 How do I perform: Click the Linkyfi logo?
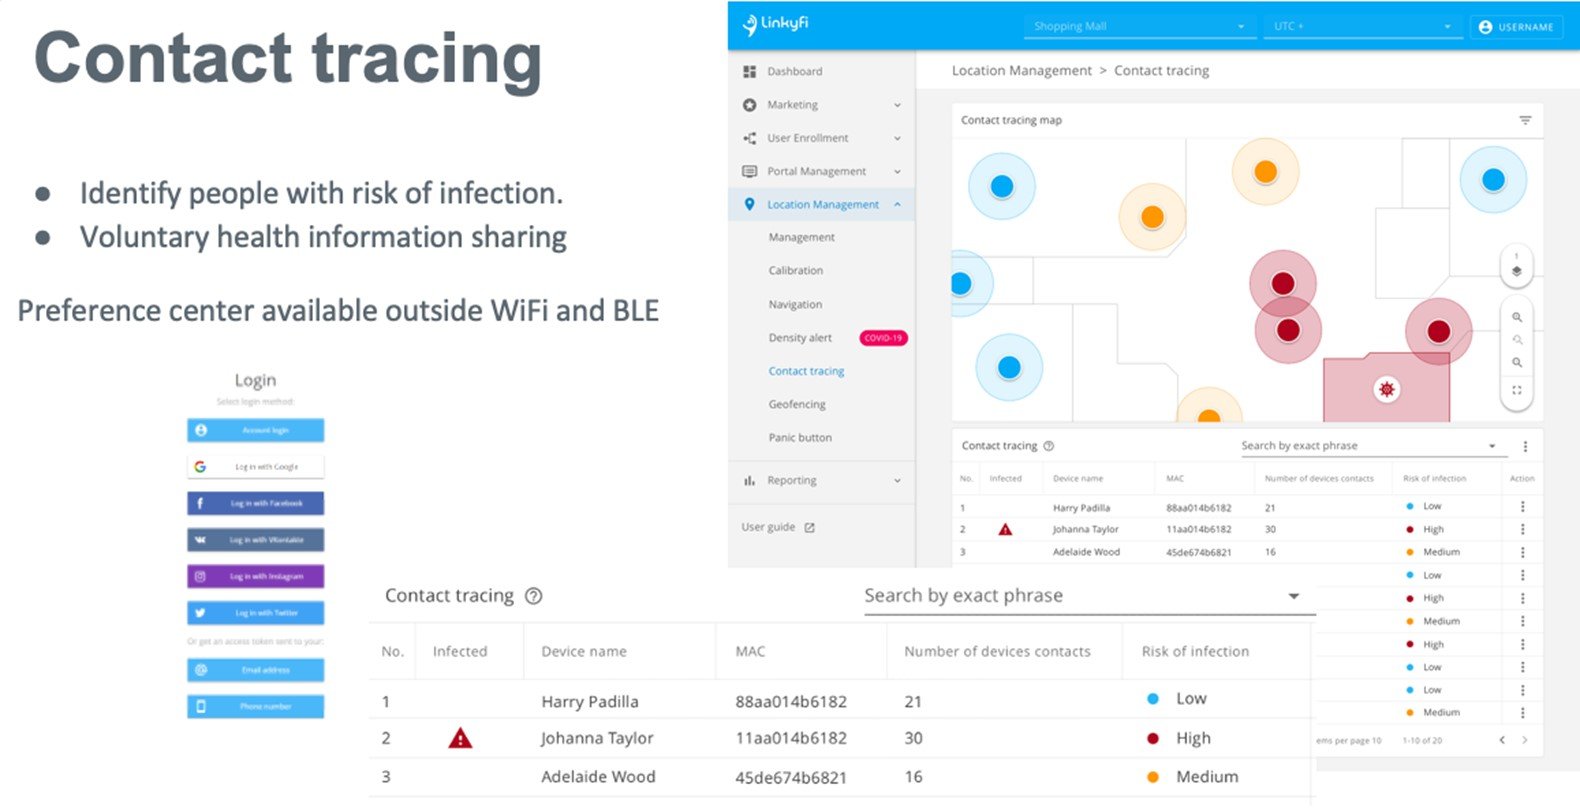[776, 24]
